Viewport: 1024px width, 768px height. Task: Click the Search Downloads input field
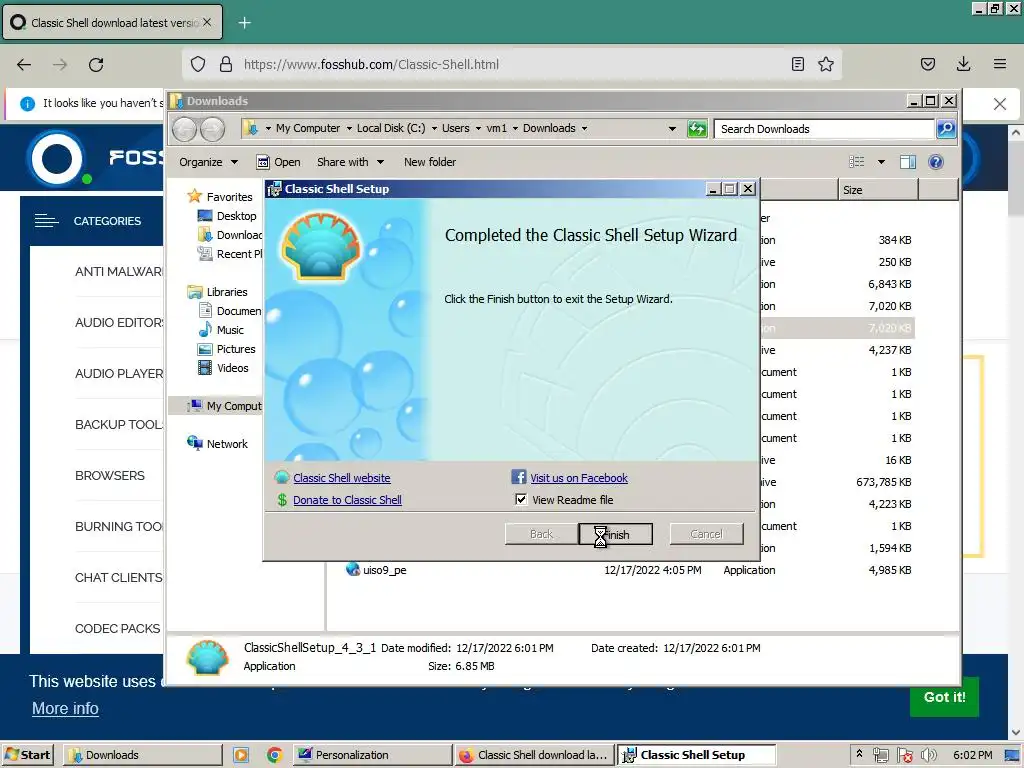click(824, 129)
